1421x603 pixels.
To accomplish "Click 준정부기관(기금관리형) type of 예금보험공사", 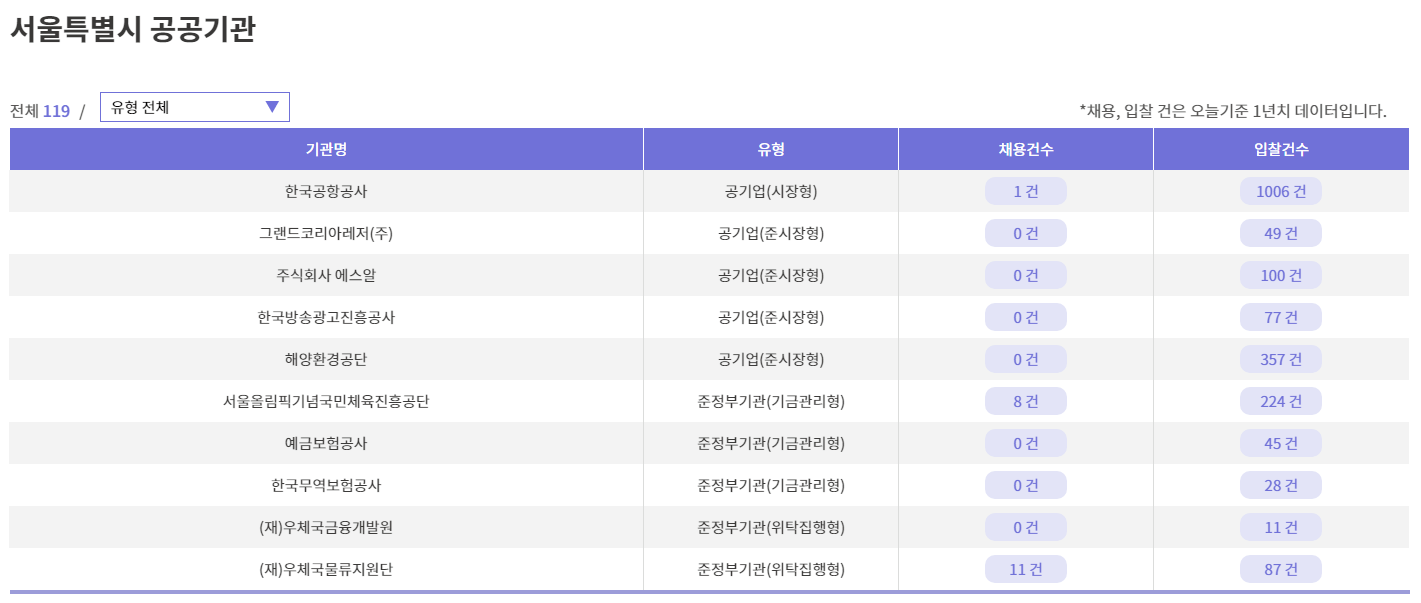I will (771, 443).
